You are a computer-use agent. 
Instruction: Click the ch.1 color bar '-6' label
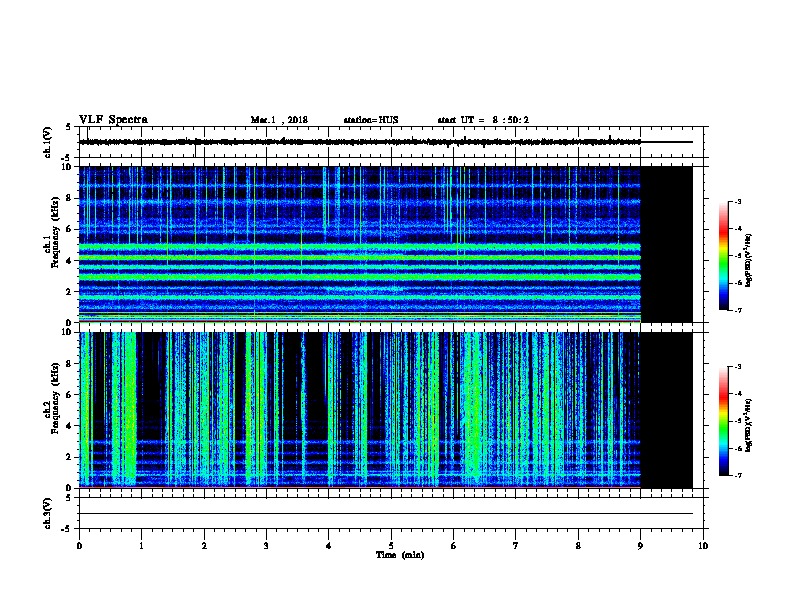(x=737, y=283)
